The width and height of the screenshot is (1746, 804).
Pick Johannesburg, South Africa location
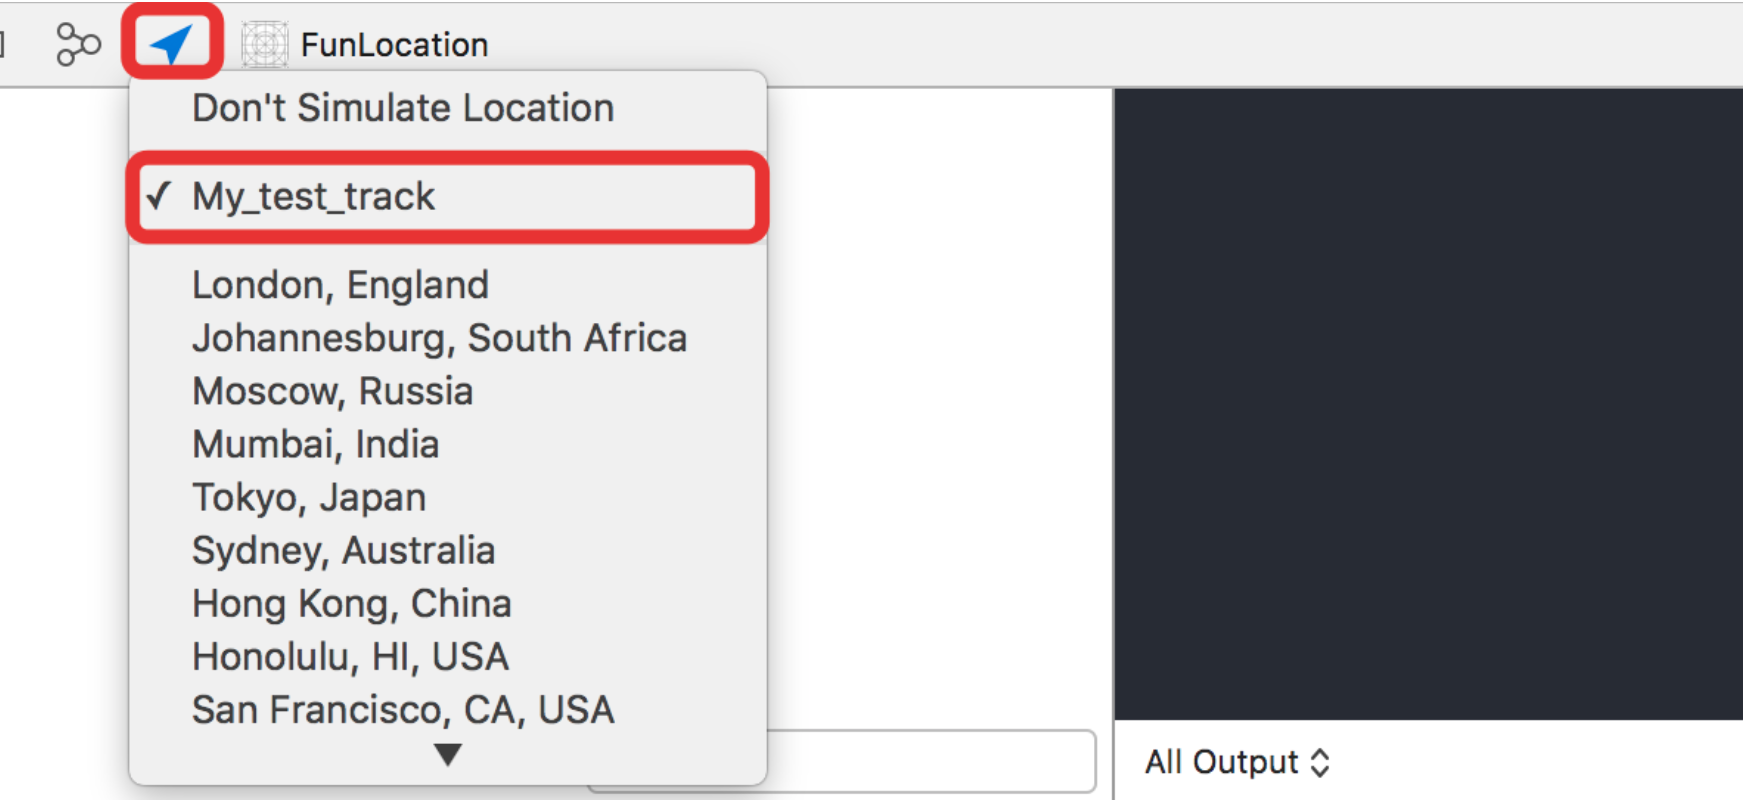[x=439, y=338]
